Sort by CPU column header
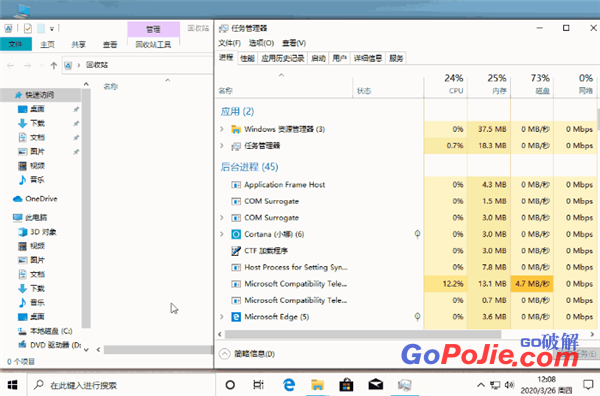The image size is (600, 396). 446,84
